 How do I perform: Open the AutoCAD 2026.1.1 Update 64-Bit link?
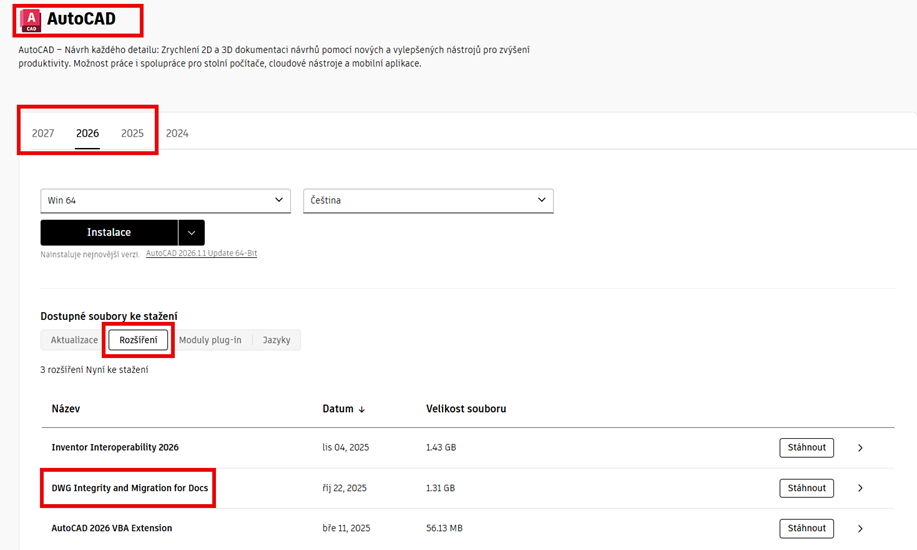pos(201,253)
